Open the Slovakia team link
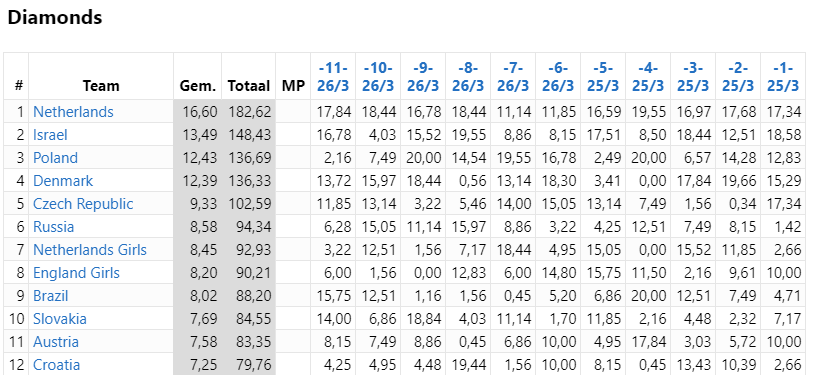 click(x=60, y=319)
